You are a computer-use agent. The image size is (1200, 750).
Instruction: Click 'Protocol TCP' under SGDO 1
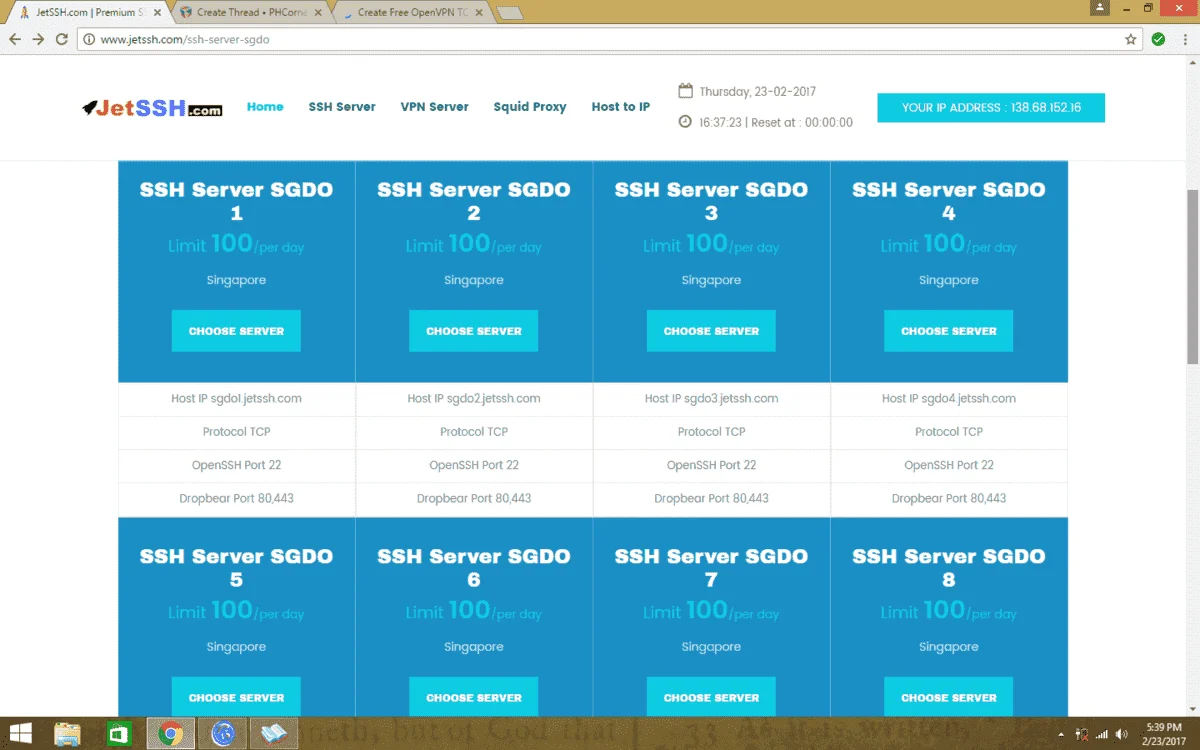point(236,432)
